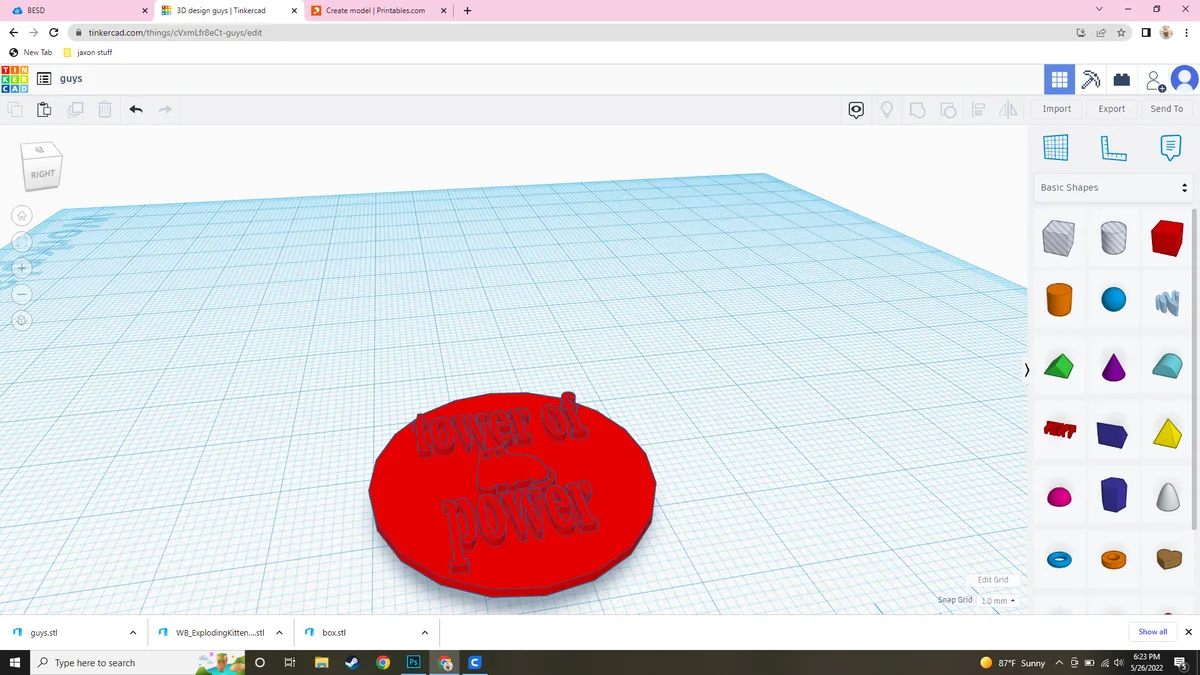Open the Bricks mode icon

[x=1122, y=79]
